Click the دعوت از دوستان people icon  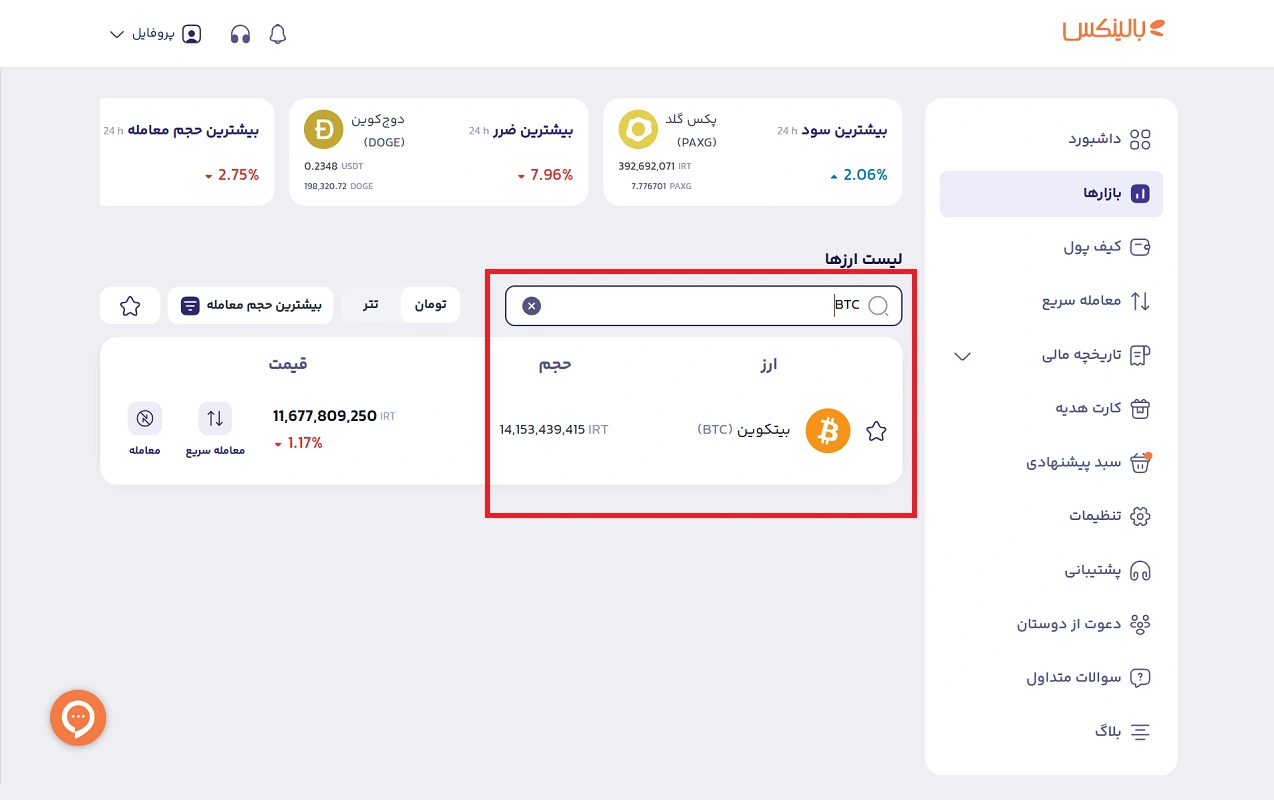coord(1140,624)
